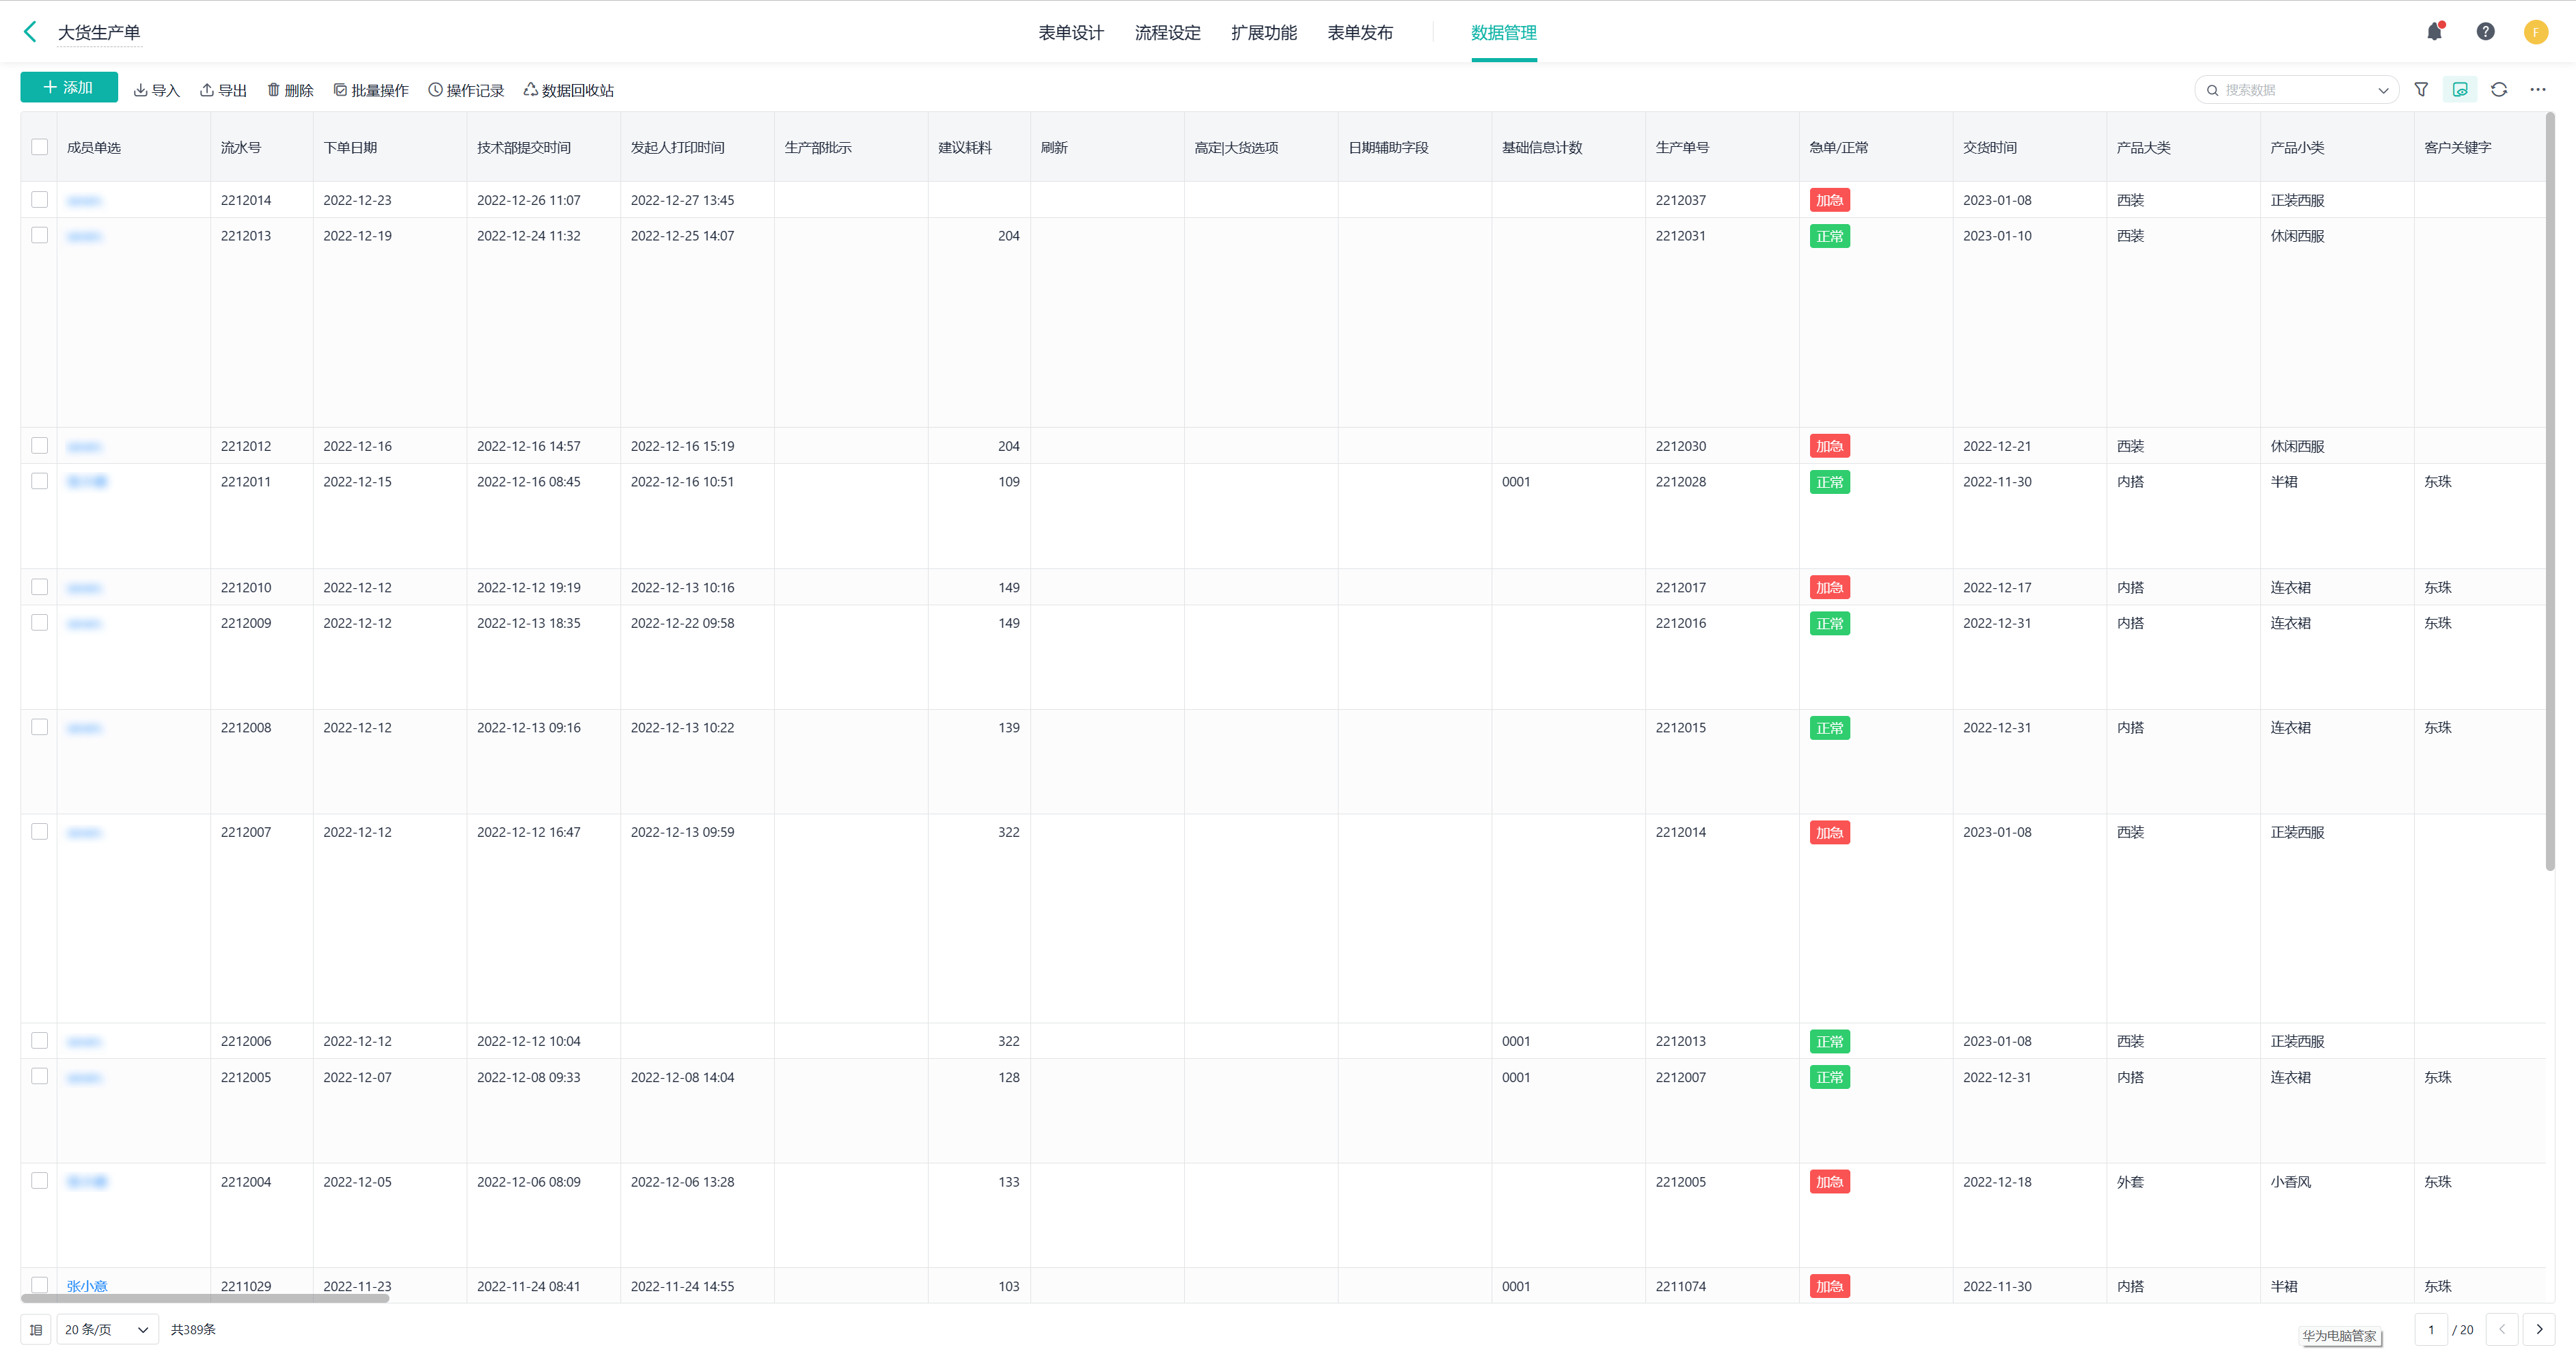Expand the search field dropdown arrow

click(x=2383, y=90)
